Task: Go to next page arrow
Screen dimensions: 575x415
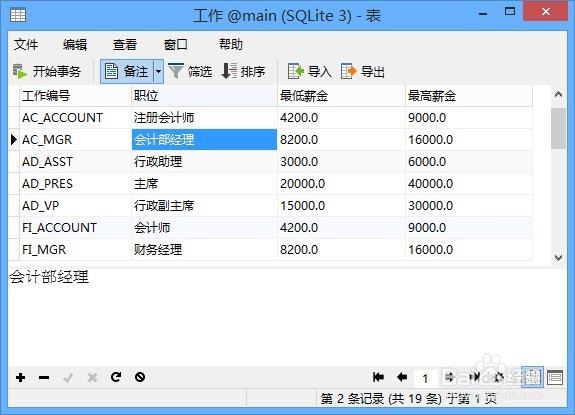Action: [450, 377]
